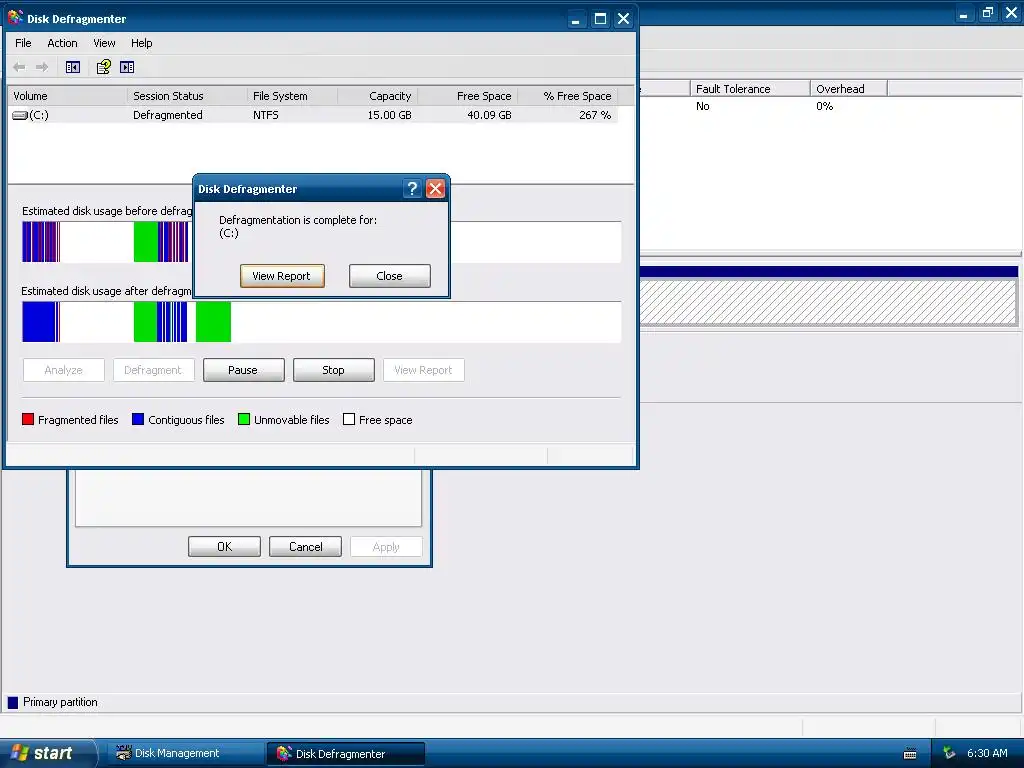Click the Disk Defragmenter title bar icon
The height and width of the screenshot is (768, 1024).
click(15, 18)
